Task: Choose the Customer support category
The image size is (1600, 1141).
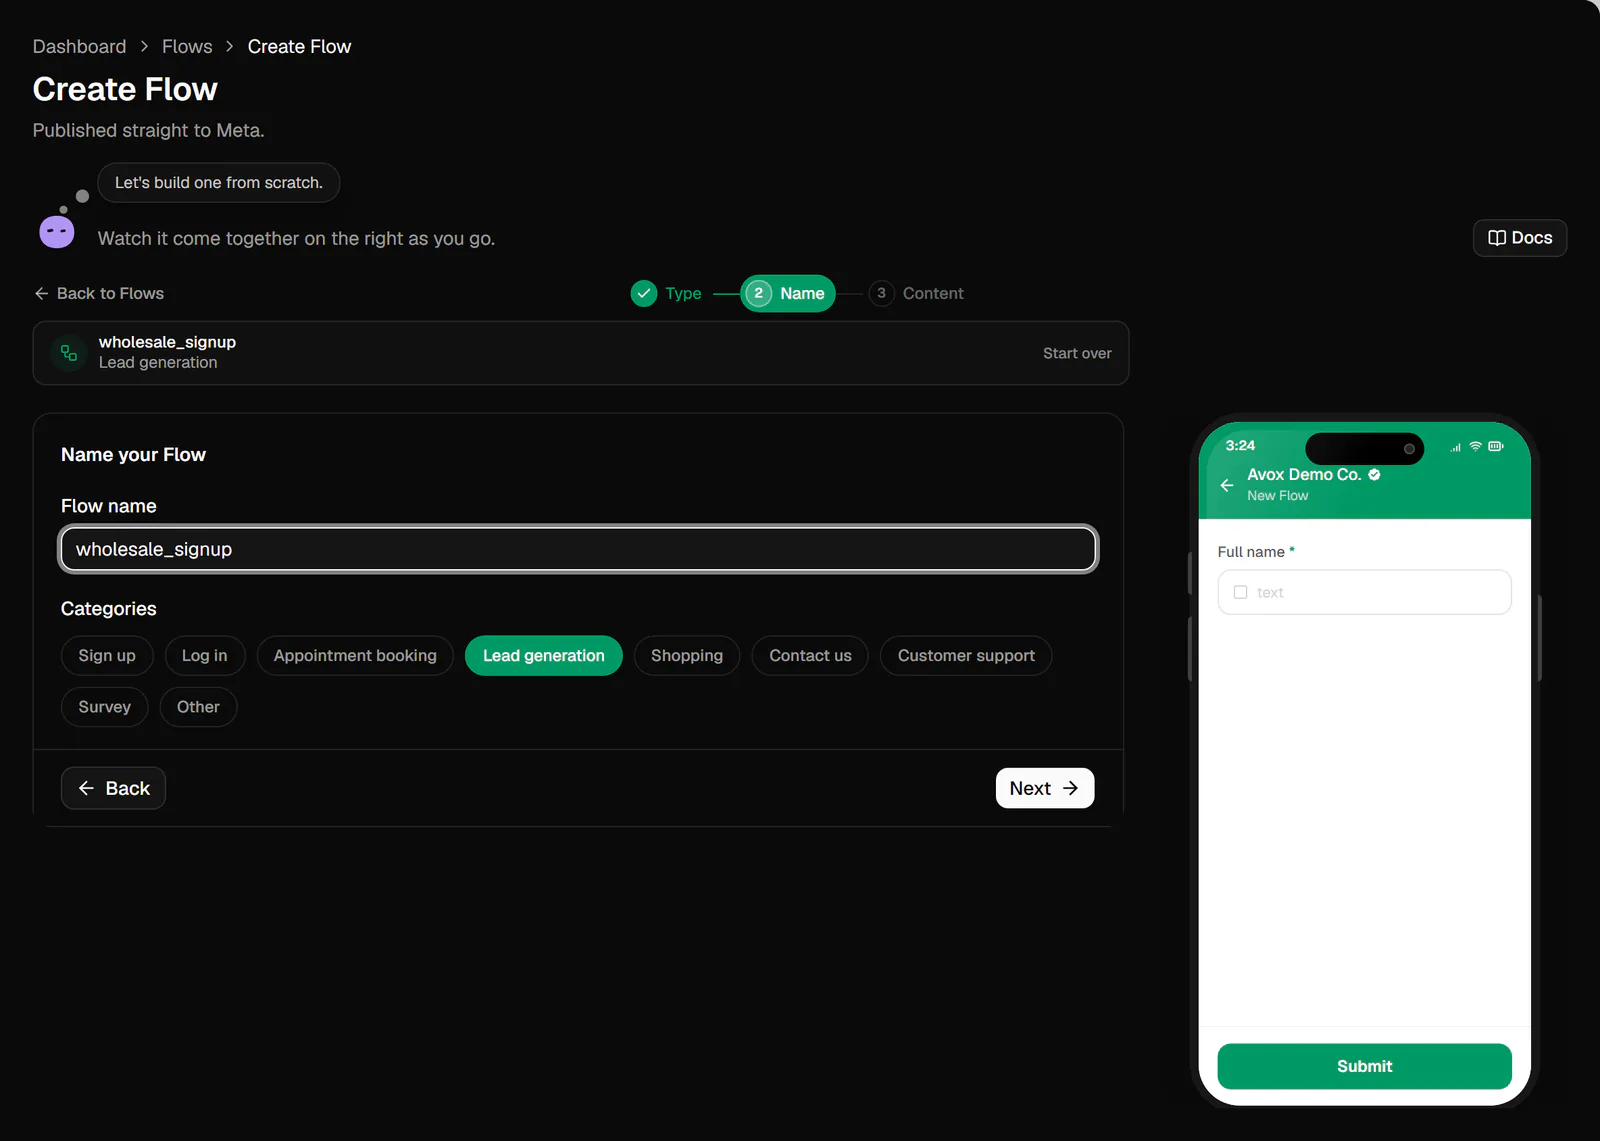Action: 966,656
